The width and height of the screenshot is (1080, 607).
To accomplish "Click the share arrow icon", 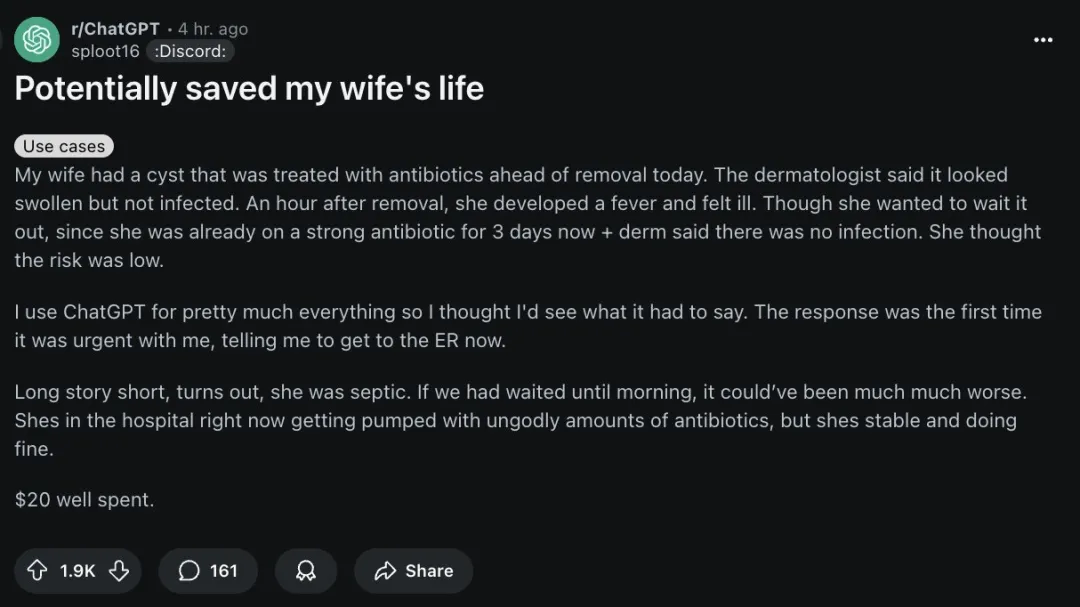I will (x=385, y=570).
